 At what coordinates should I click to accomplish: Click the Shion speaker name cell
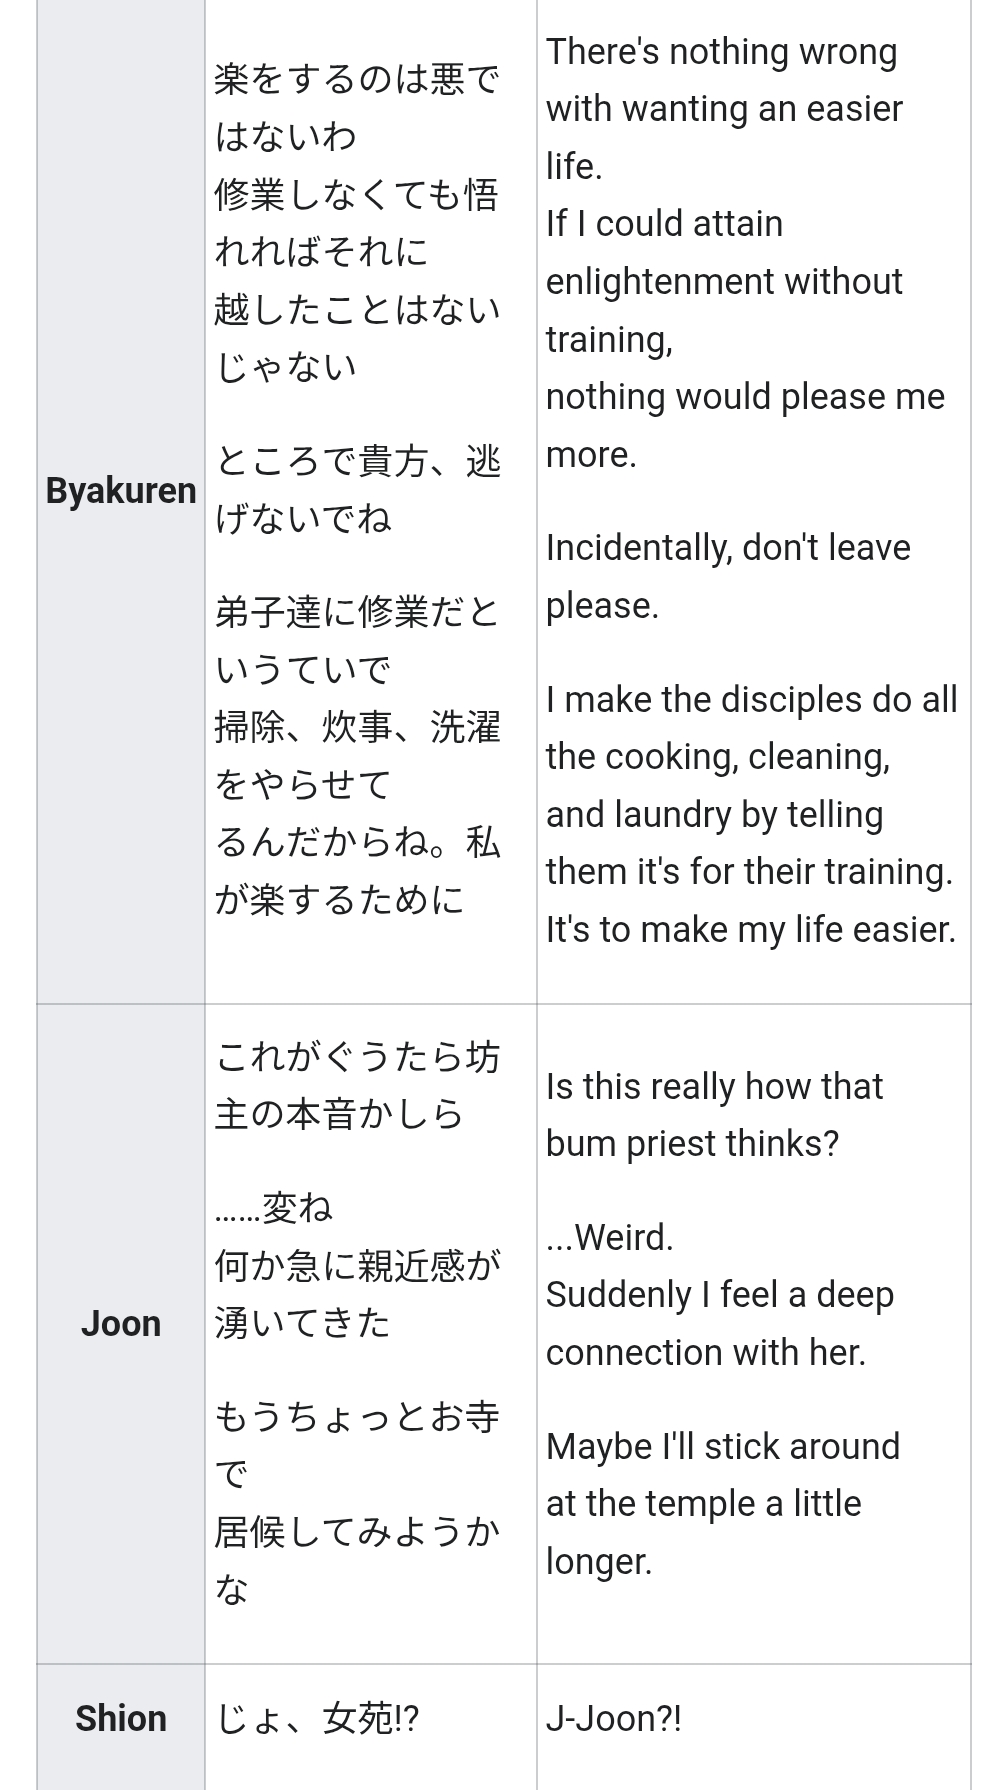coord(121,1718)
